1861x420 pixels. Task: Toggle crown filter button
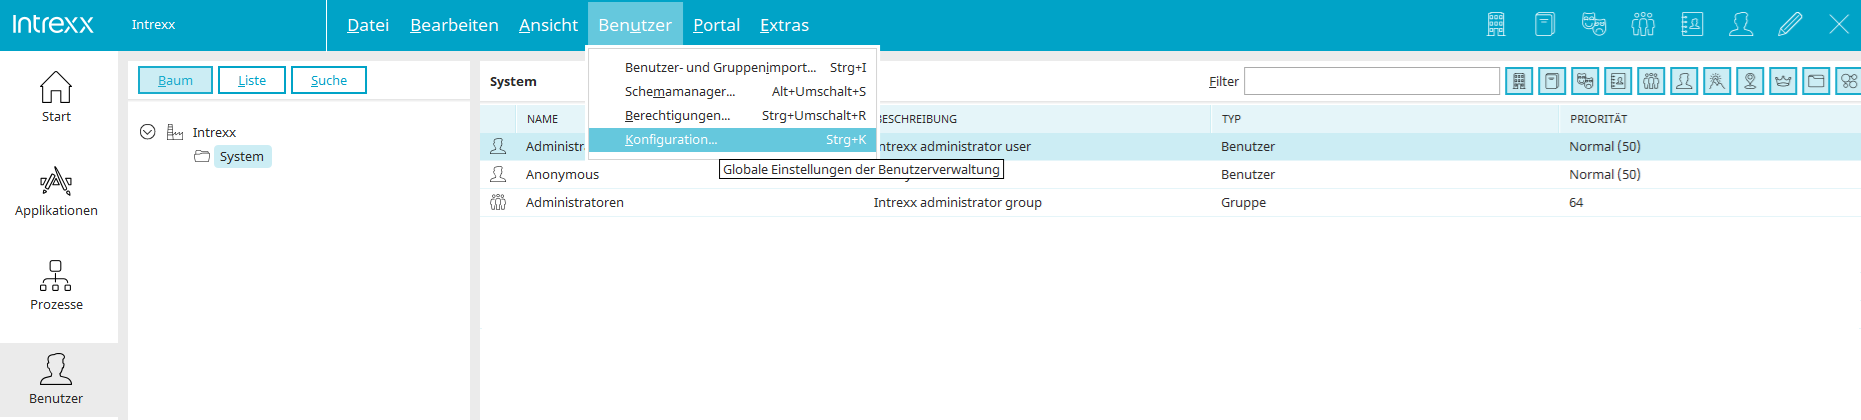tap(1783, 81)
